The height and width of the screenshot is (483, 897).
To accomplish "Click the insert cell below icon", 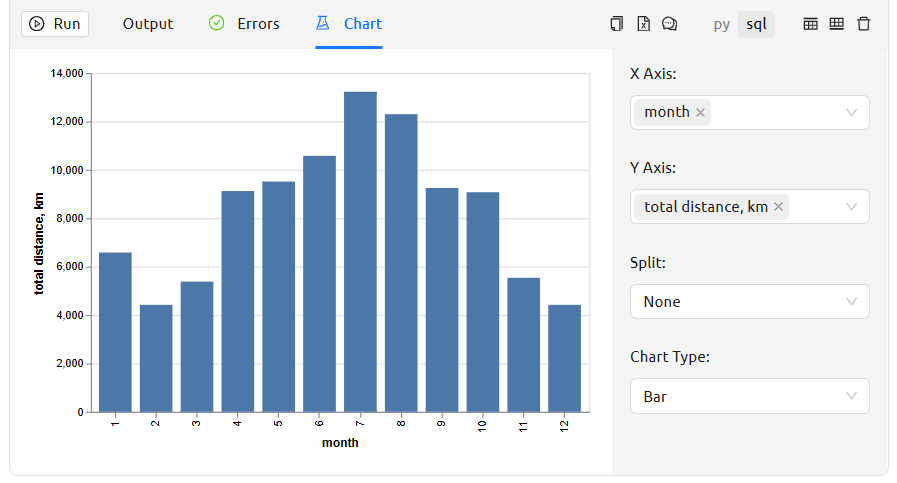I will (x=837, y=24).
